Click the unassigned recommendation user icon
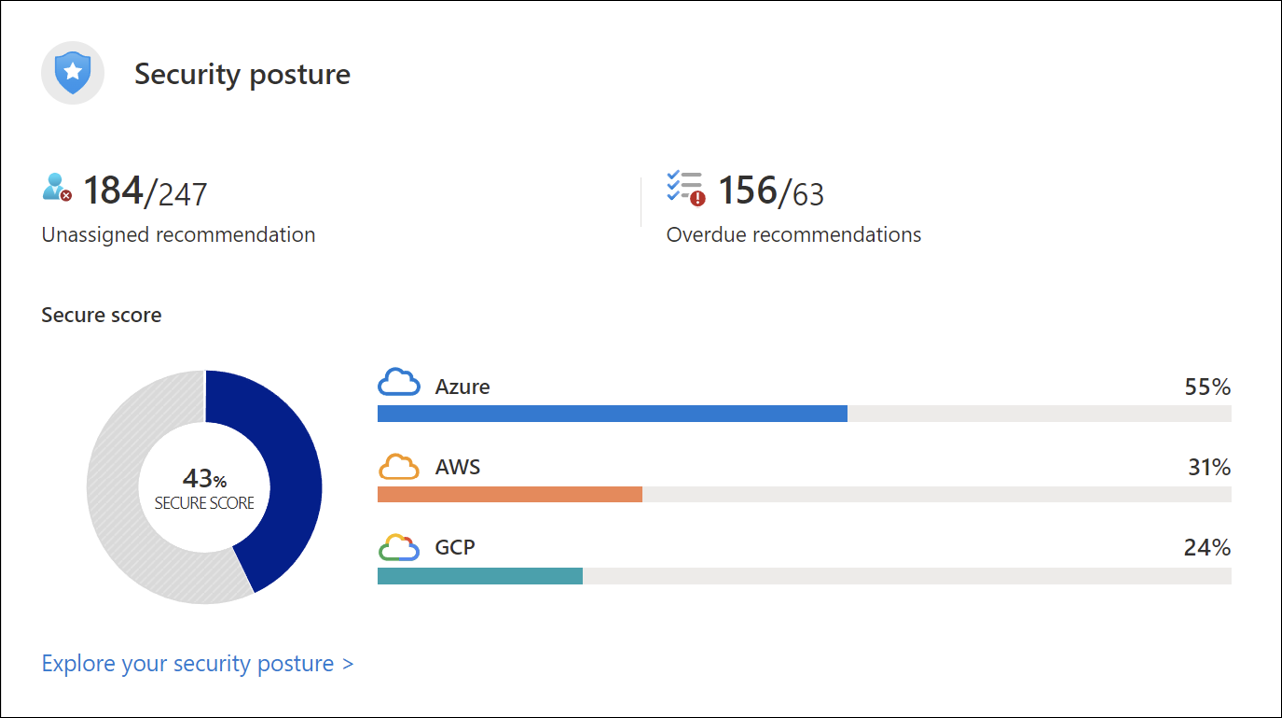The image size is (1282, 718). [x=57, y=187]
